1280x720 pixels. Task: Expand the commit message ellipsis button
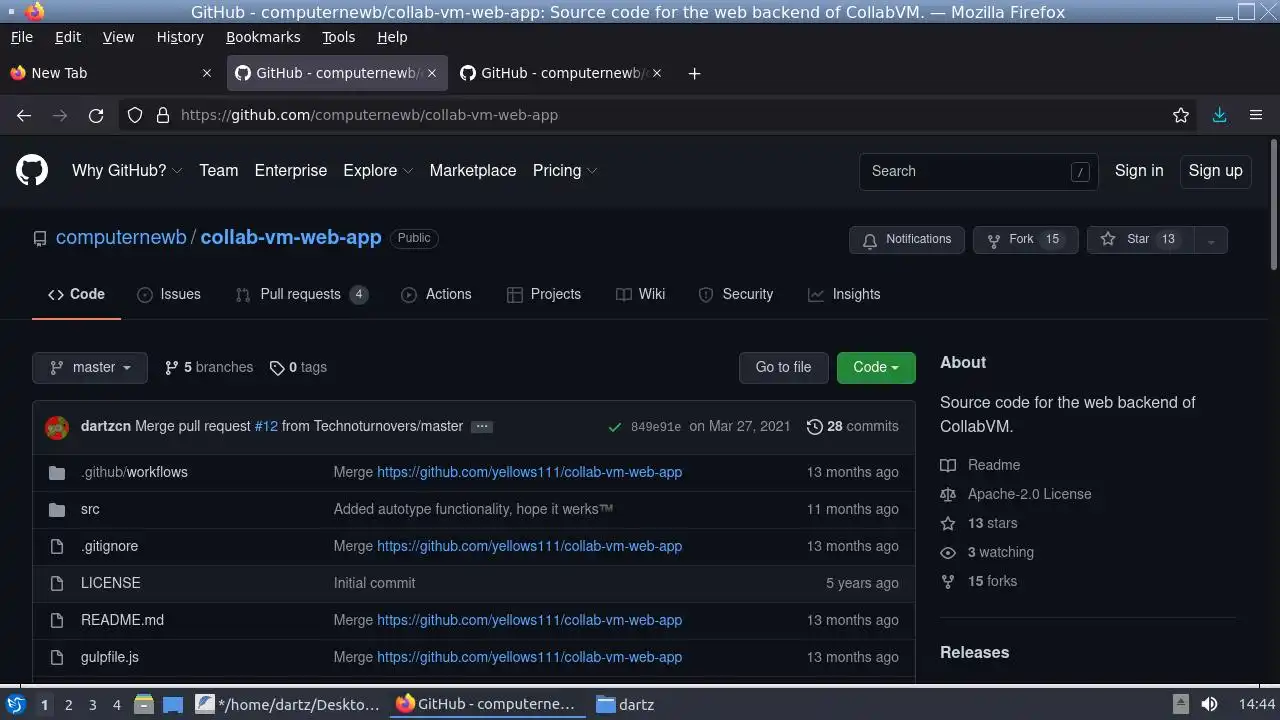pos(482,426)
